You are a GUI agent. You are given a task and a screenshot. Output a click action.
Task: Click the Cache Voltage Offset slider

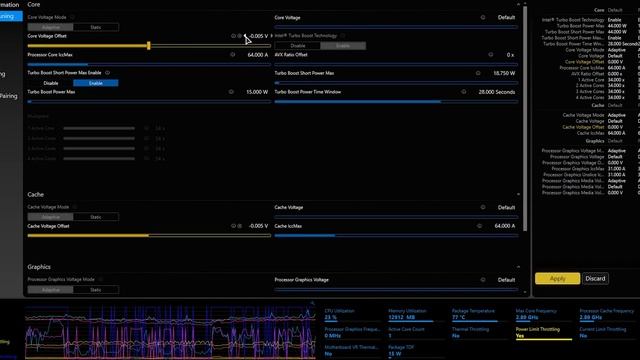149,236
